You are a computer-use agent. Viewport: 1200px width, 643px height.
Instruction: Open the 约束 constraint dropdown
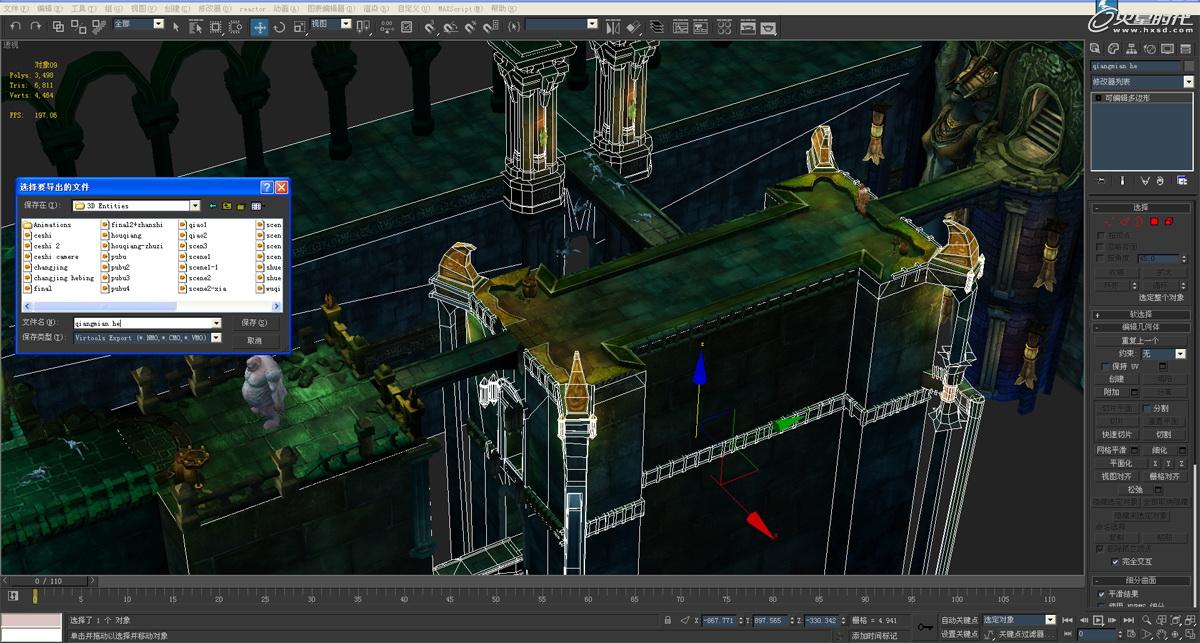tap(1164, 354)
